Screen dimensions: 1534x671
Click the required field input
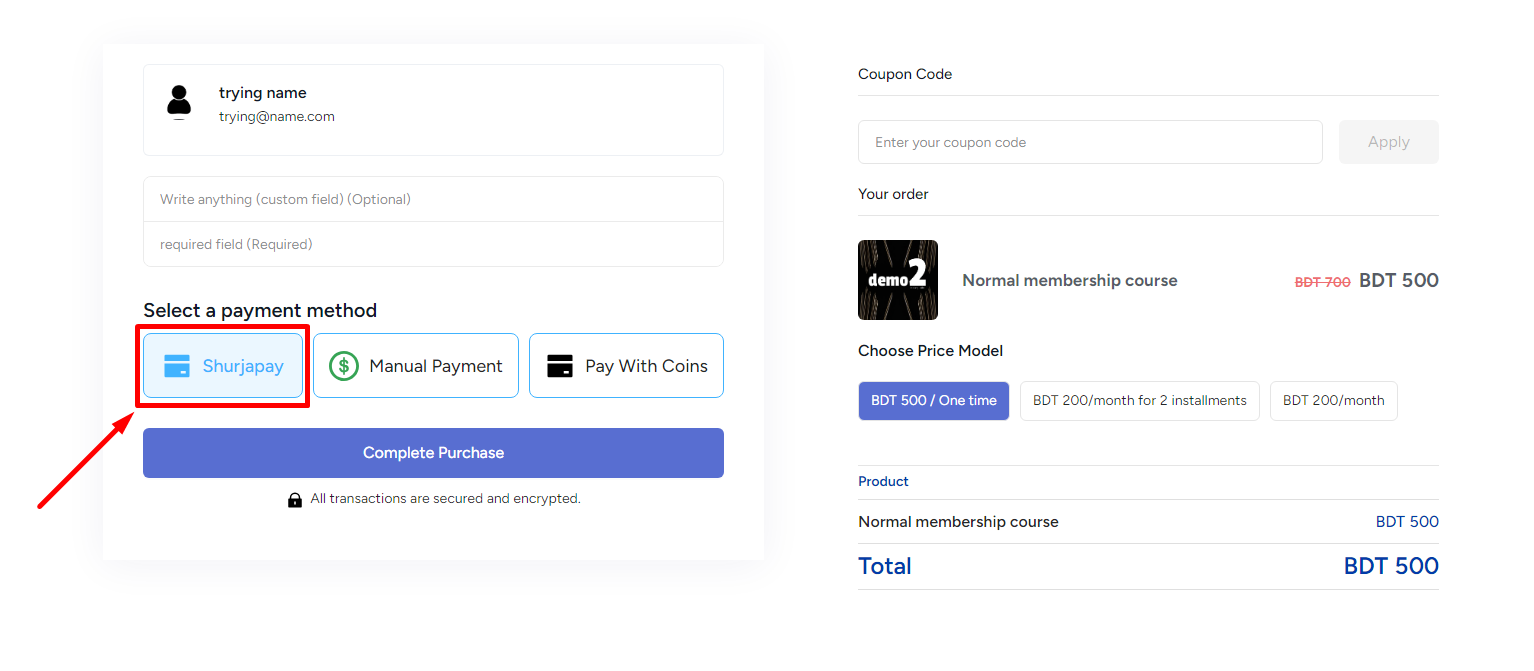(433, 244)
